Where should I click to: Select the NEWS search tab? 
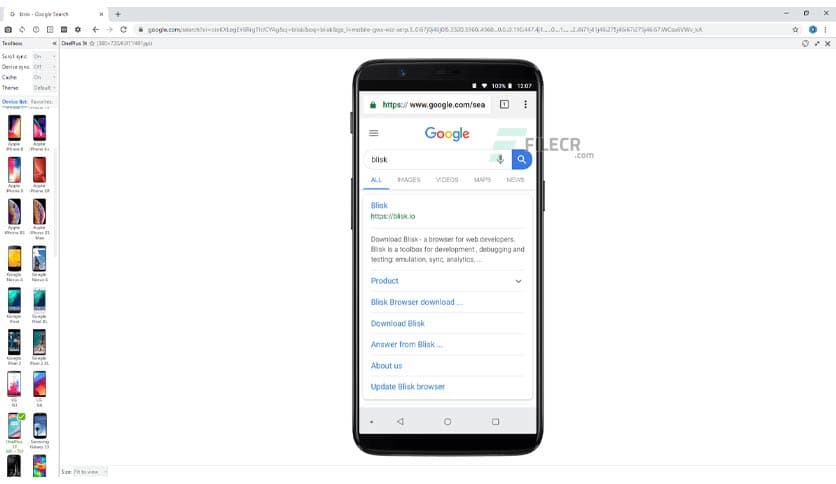coord(515,180)
